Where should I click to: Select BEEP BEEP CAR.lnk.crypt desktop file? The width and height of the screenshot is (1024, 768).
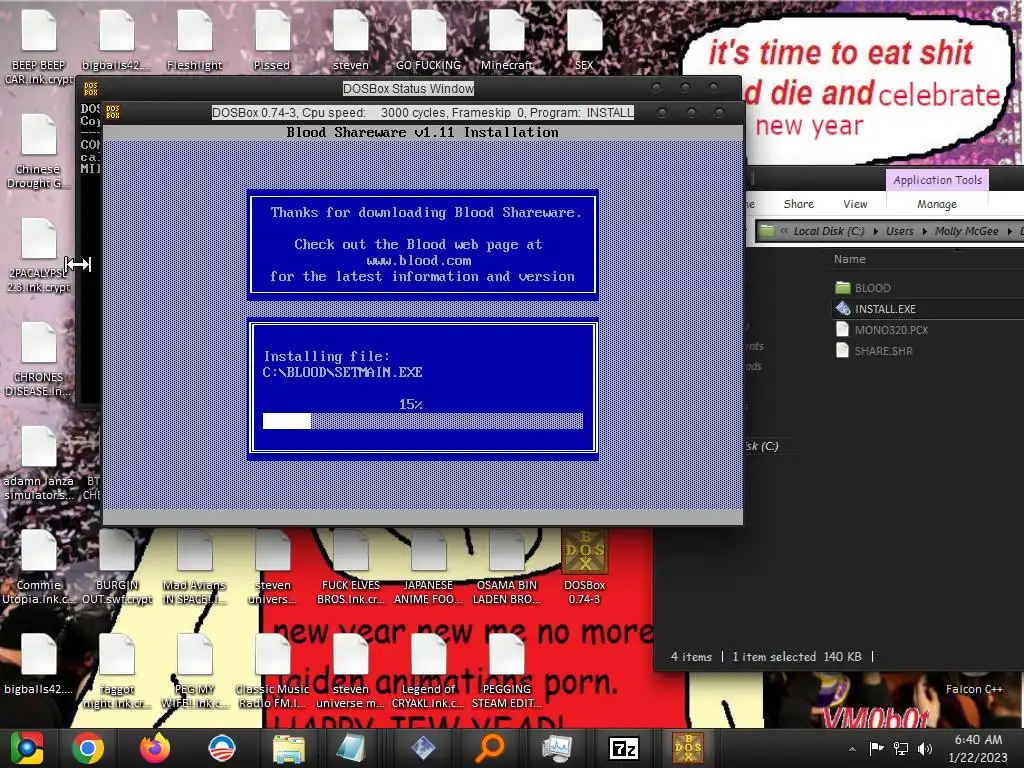click(39, 46)
